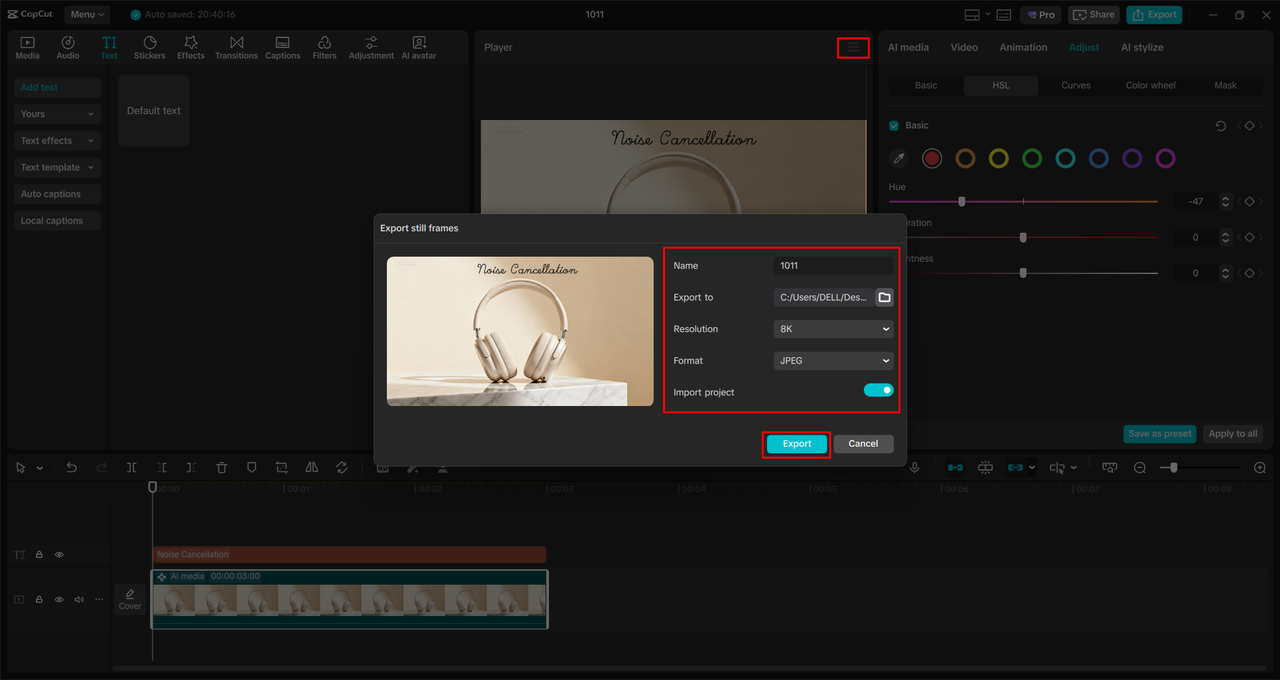Image resolution: width=1280 pixels, height=680 pixels.
Task: Cancel the Export still frames dialog
Action: tap(863, 444)
